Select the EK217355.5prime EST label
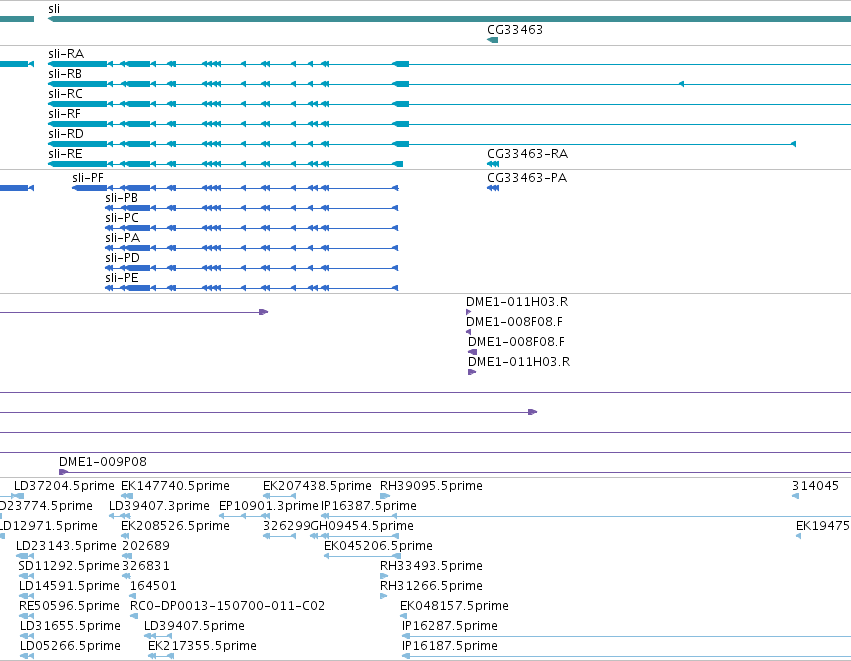The width and height of the screenshot is (851, 661). click(x=202, y=646)
